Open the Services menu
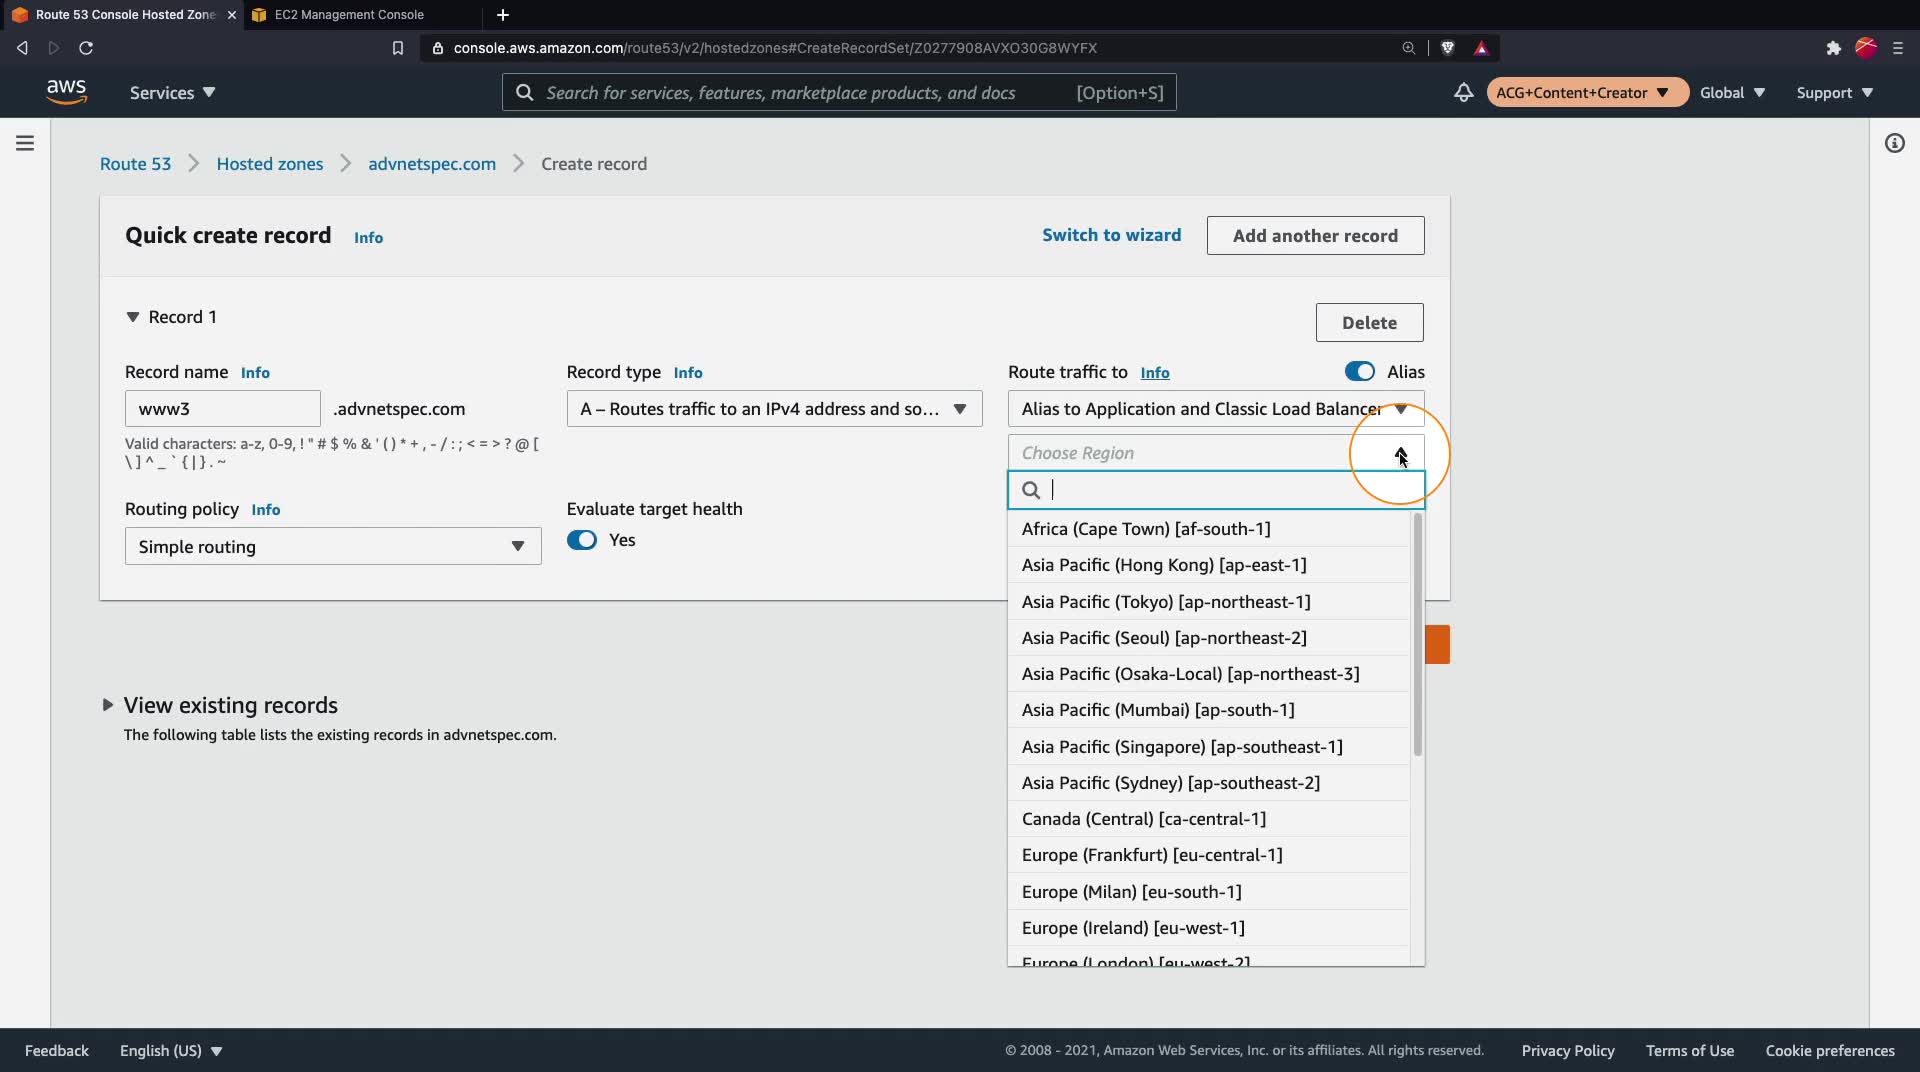 pyautogui.click(x=172, y=93)
